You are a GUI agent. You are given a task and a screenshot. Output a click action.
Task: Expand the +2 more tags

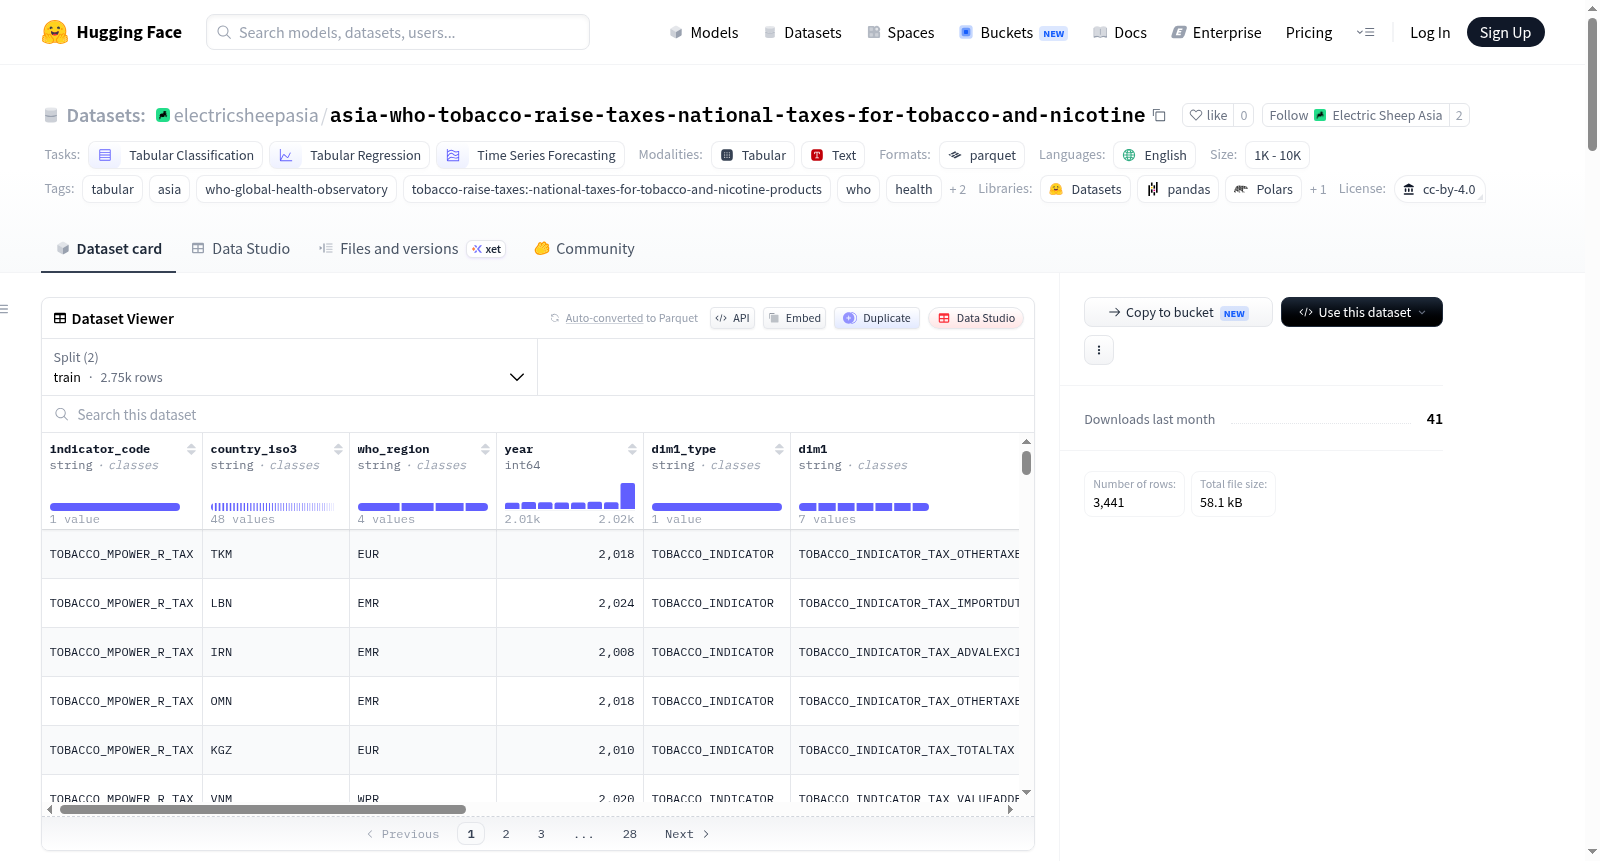[x=957, y=189]
